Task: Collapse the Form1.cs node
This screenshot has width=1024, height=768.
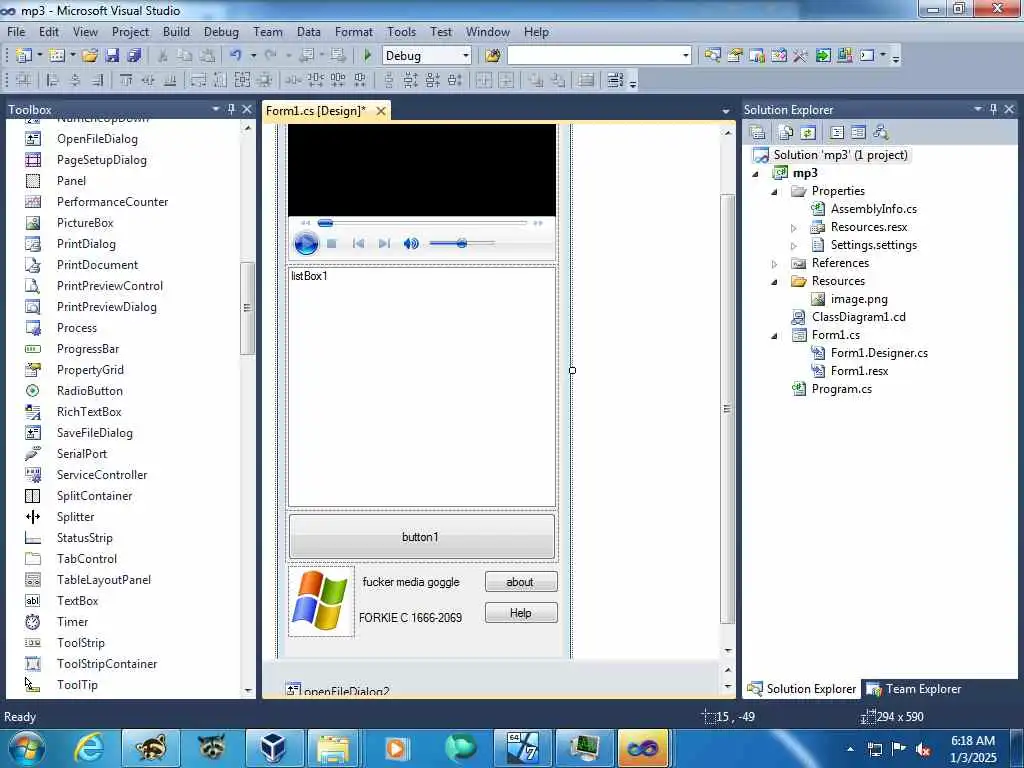Action: point(774,336)
